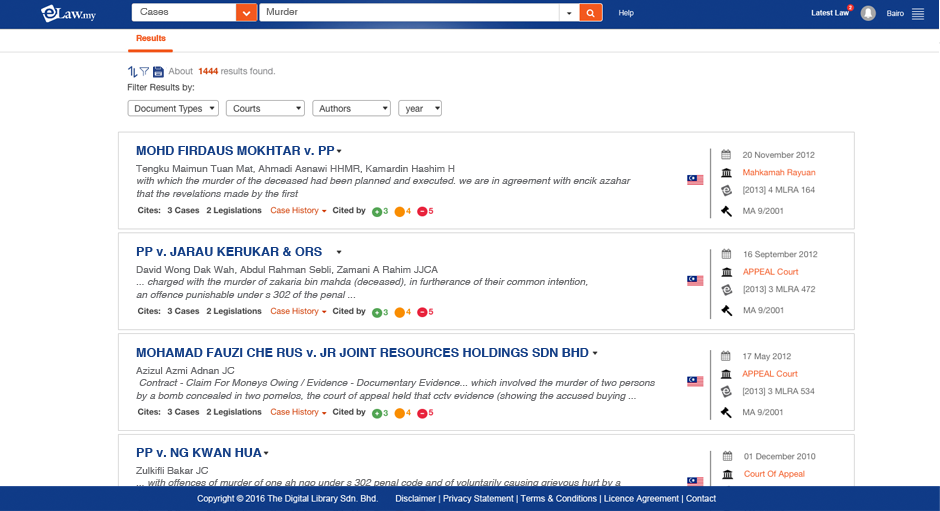
Task: Select the Results tab
Action: [151, 39]
